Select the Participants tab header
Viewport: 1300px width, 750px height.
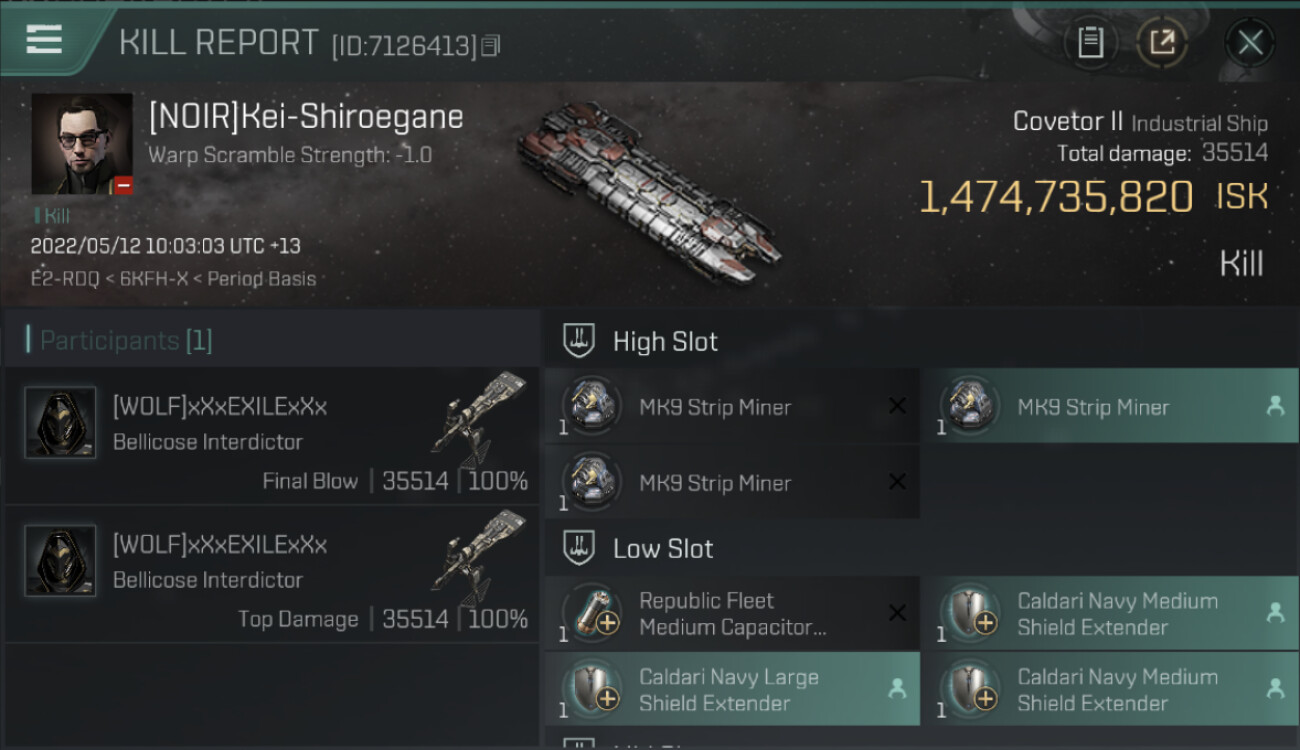coord(126,341)
